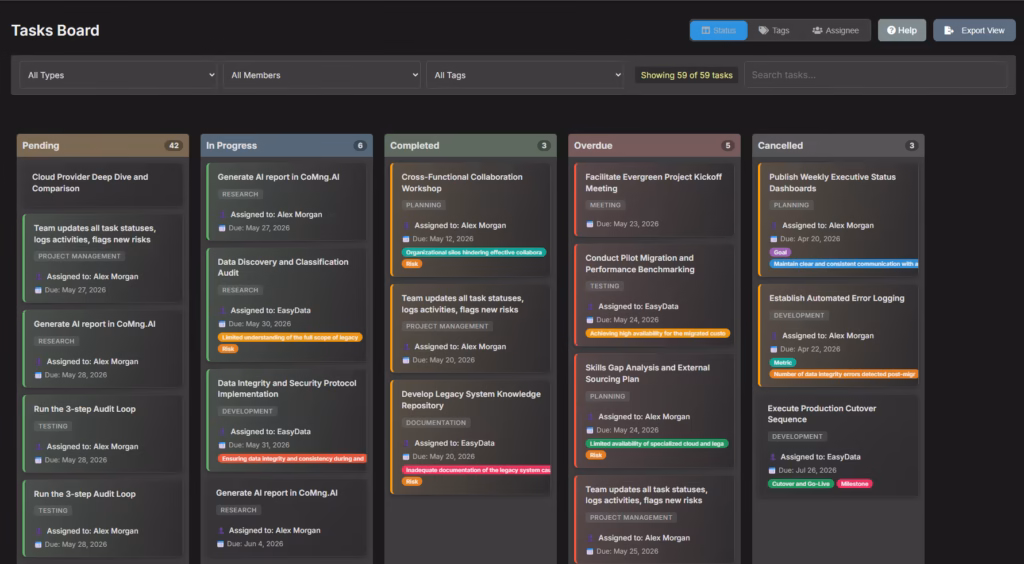Switch to Tags view tab
The width and height of the screenshot is (1024, 564).
coord(774,31)
